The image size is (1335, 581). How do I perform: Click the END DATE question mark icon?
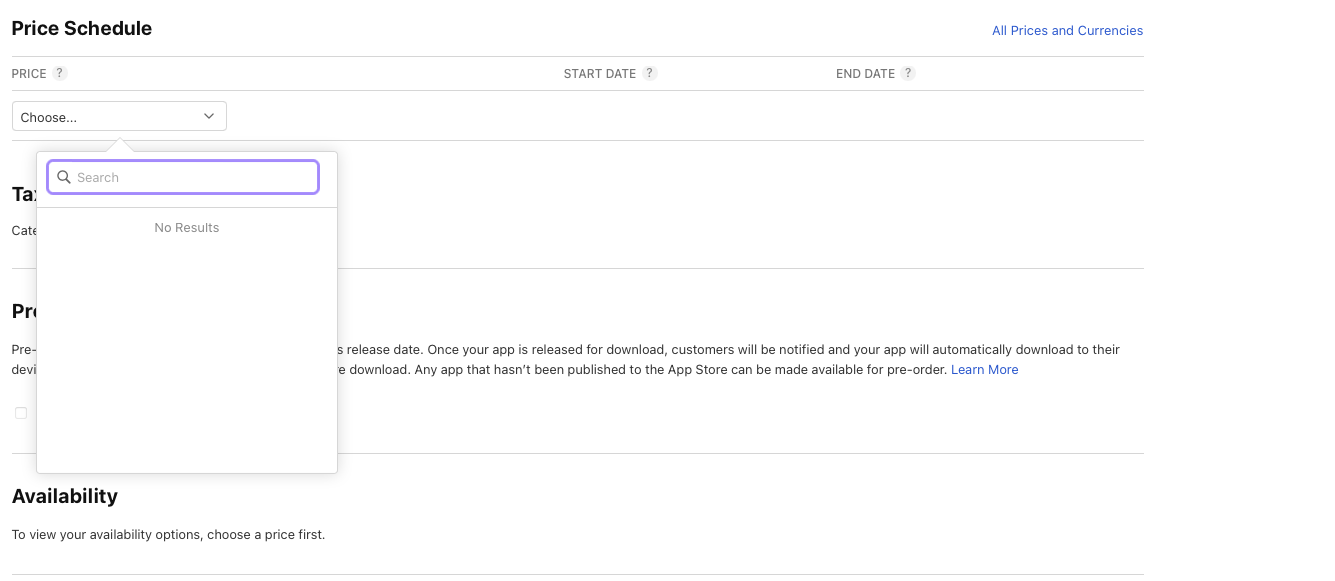click(907, 73)
